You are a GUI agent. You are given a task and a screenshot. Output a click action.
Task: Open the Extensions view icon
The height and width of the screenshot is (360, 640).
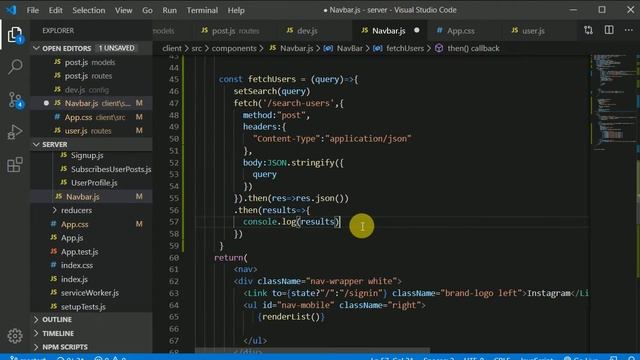point(15,165)
